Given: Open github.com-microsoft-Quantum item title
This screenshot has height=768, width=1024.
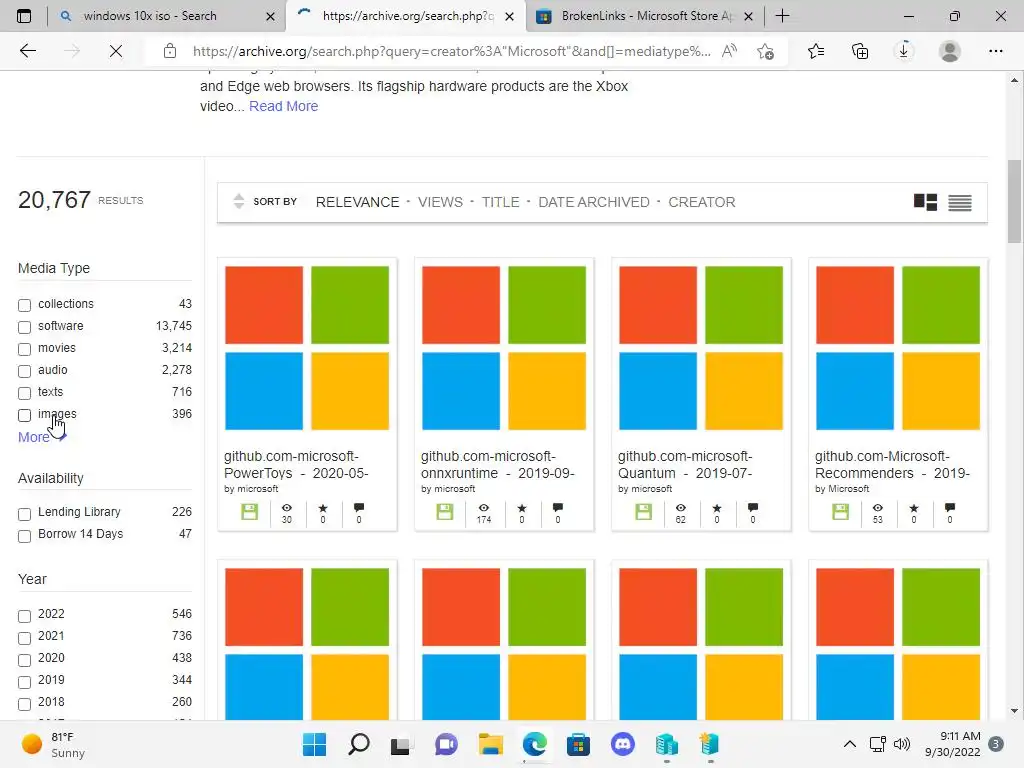Looking at the screenshot, I should (685, 464).
